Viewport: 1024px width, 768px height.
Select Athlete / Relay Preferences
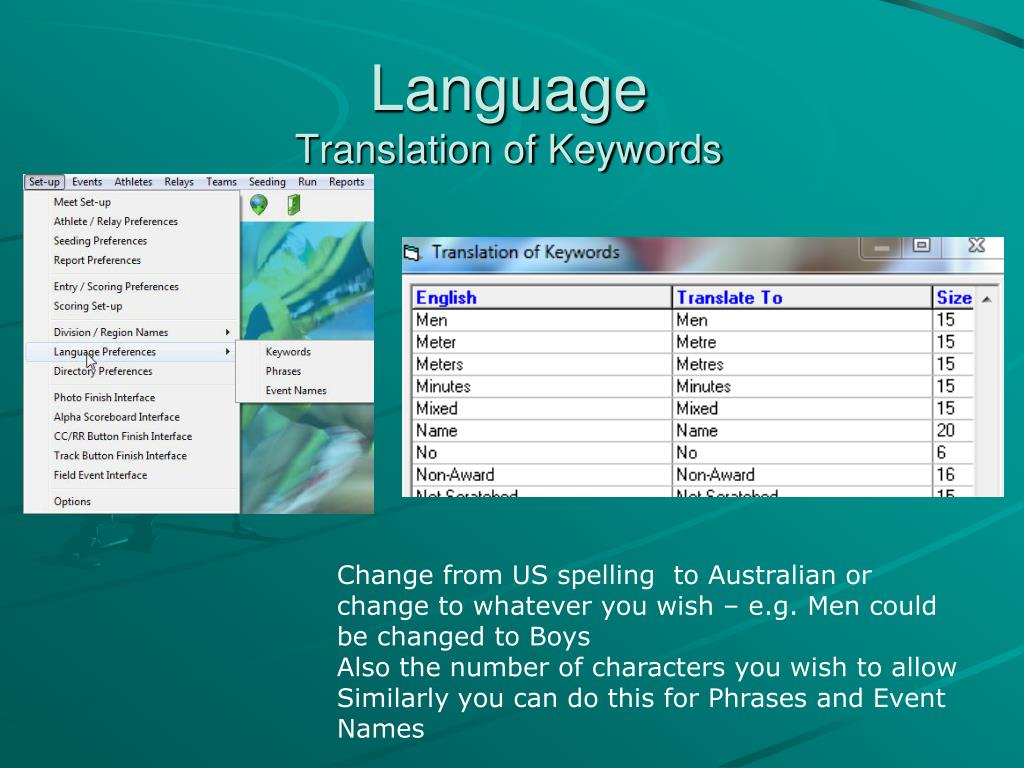tap(133, 222)
